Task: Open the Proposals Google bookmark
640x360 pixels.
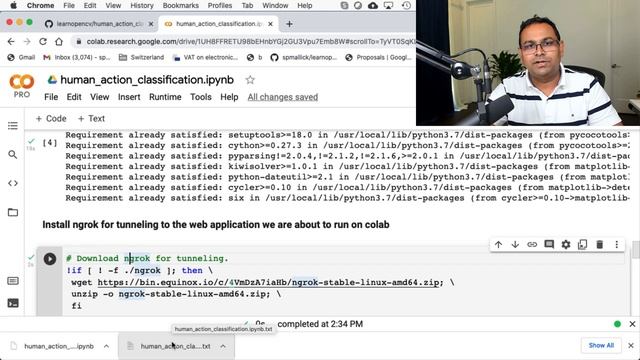Action: pos(378,58)
